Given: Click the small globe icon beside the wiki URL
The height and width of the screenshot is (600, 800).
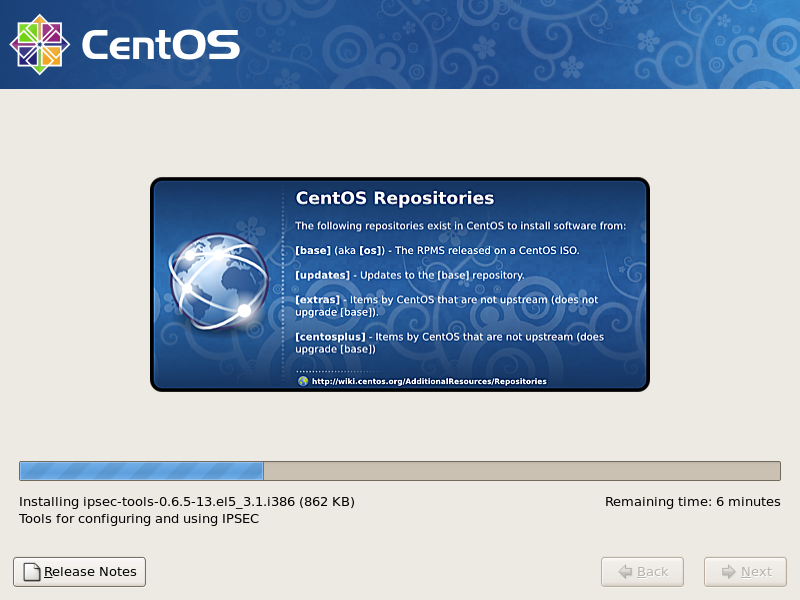Looking at the screenshot, I should [x=303, y=381].
